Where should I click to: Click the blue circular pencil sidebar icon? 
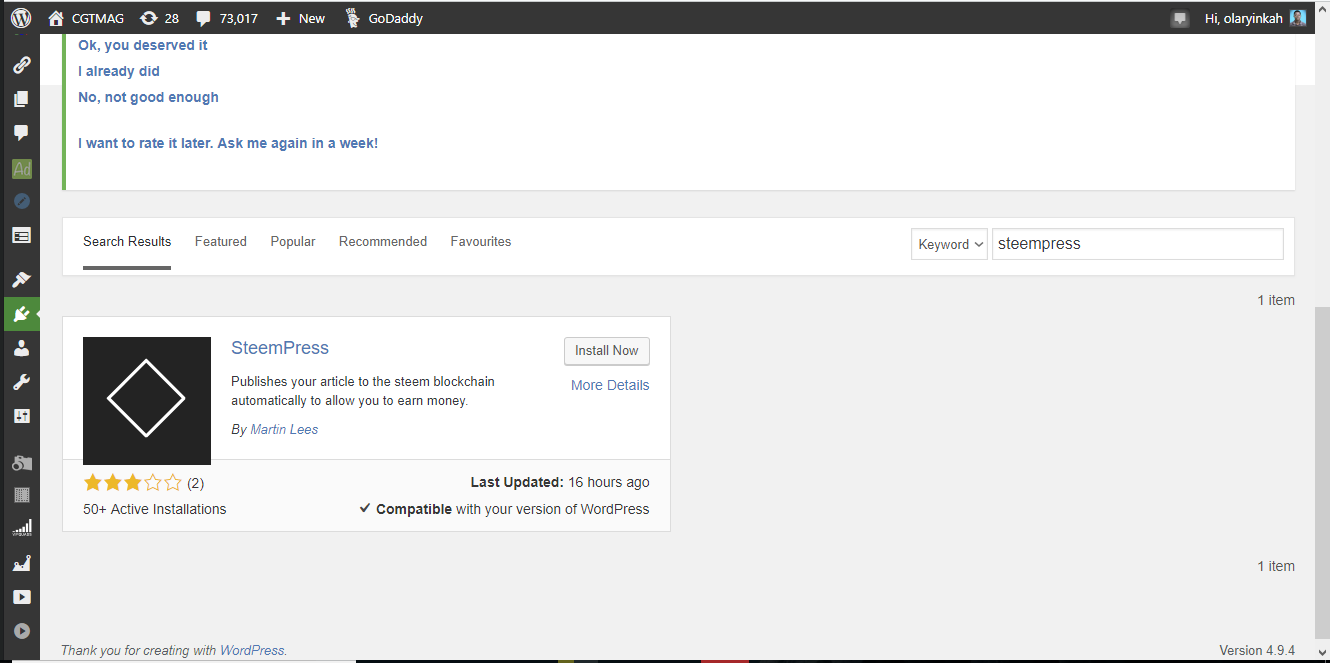[x=21, y=201]
